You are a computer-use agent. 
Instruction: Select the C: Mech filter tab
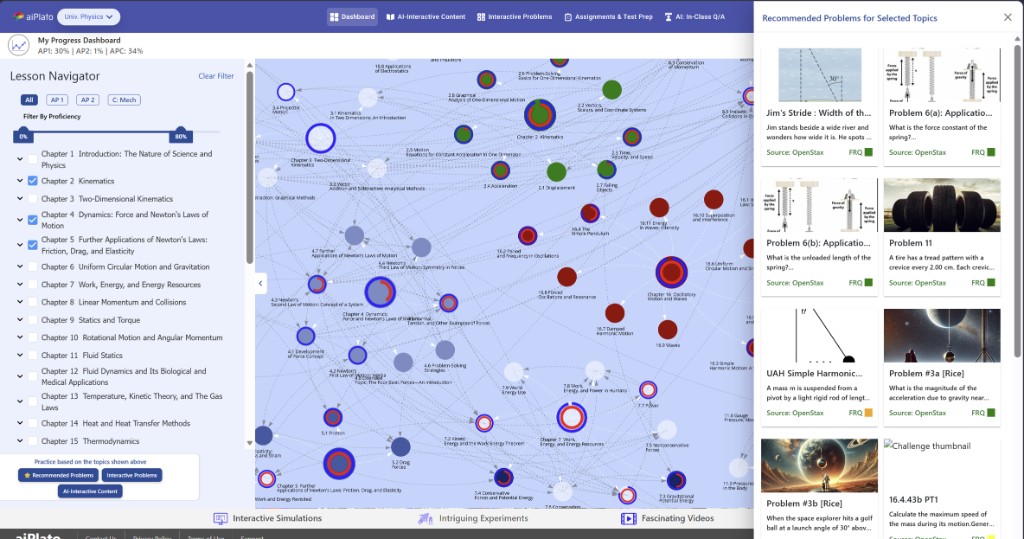tap(124, 100)
